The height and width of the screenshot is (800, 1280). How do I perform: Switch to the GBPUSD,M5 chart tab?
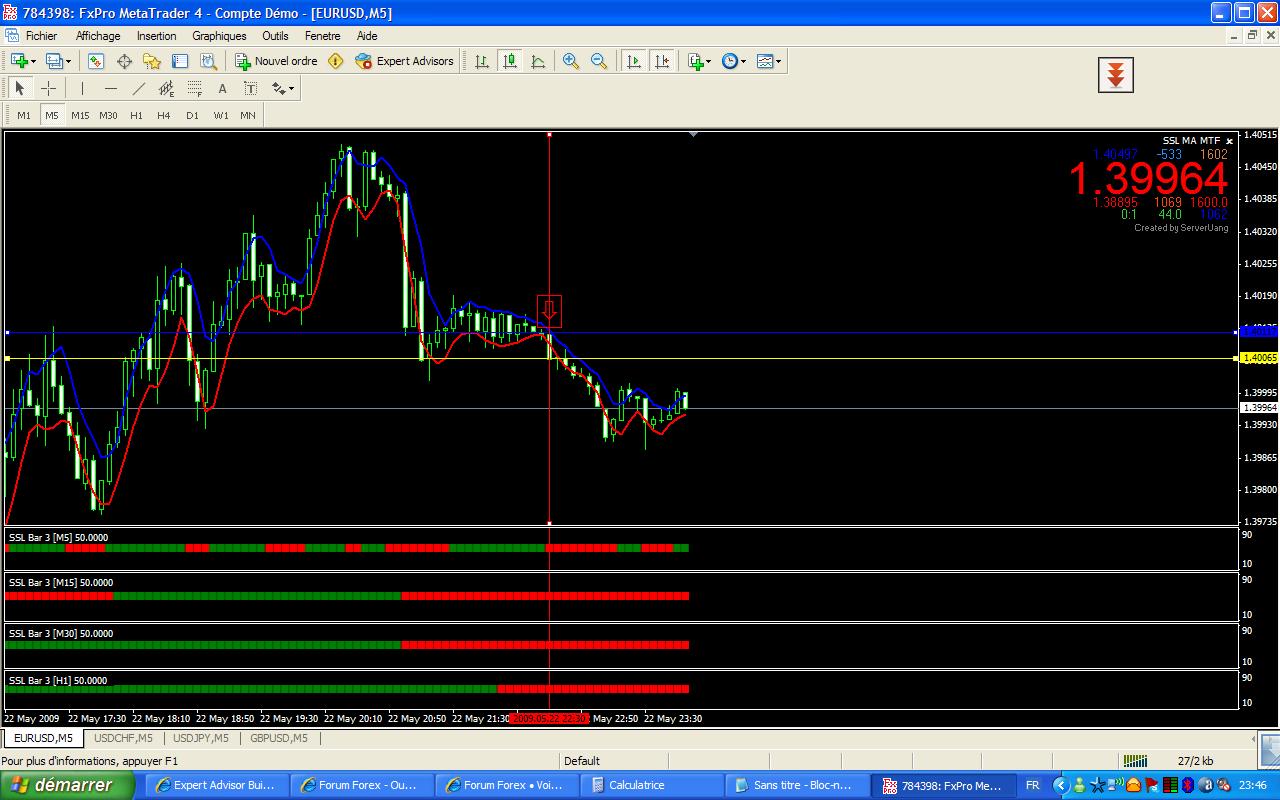279,738
